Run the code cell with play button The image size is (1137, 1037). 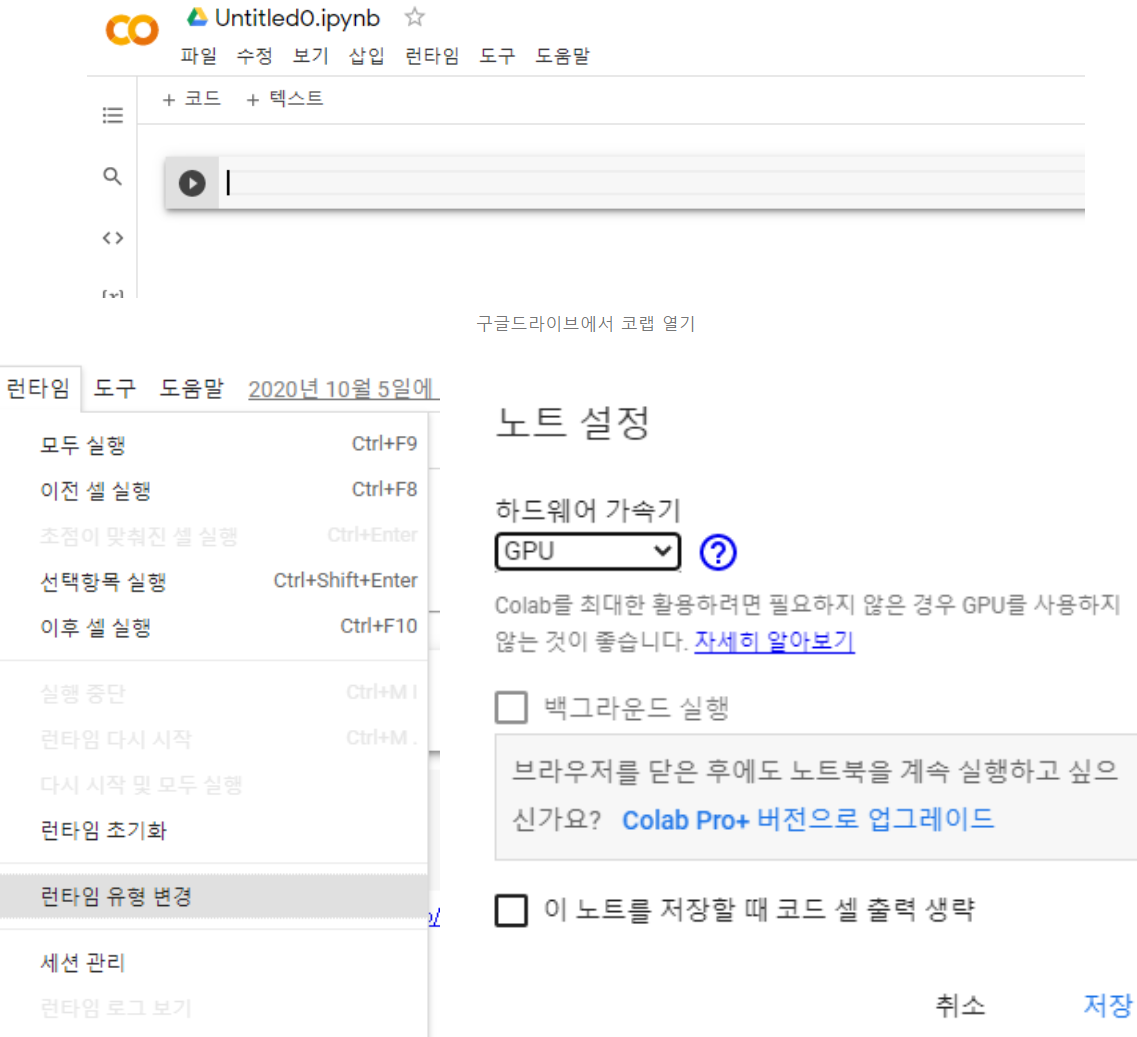coord(192,183)
